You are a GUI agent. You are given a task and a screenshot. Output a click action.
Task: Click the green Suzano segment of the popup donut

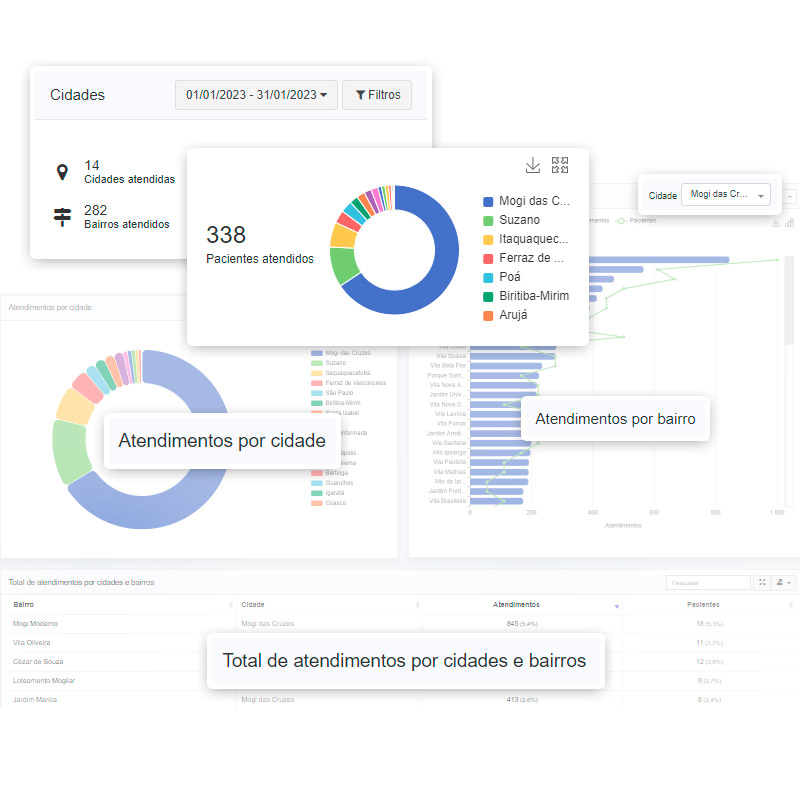point(343,264)
